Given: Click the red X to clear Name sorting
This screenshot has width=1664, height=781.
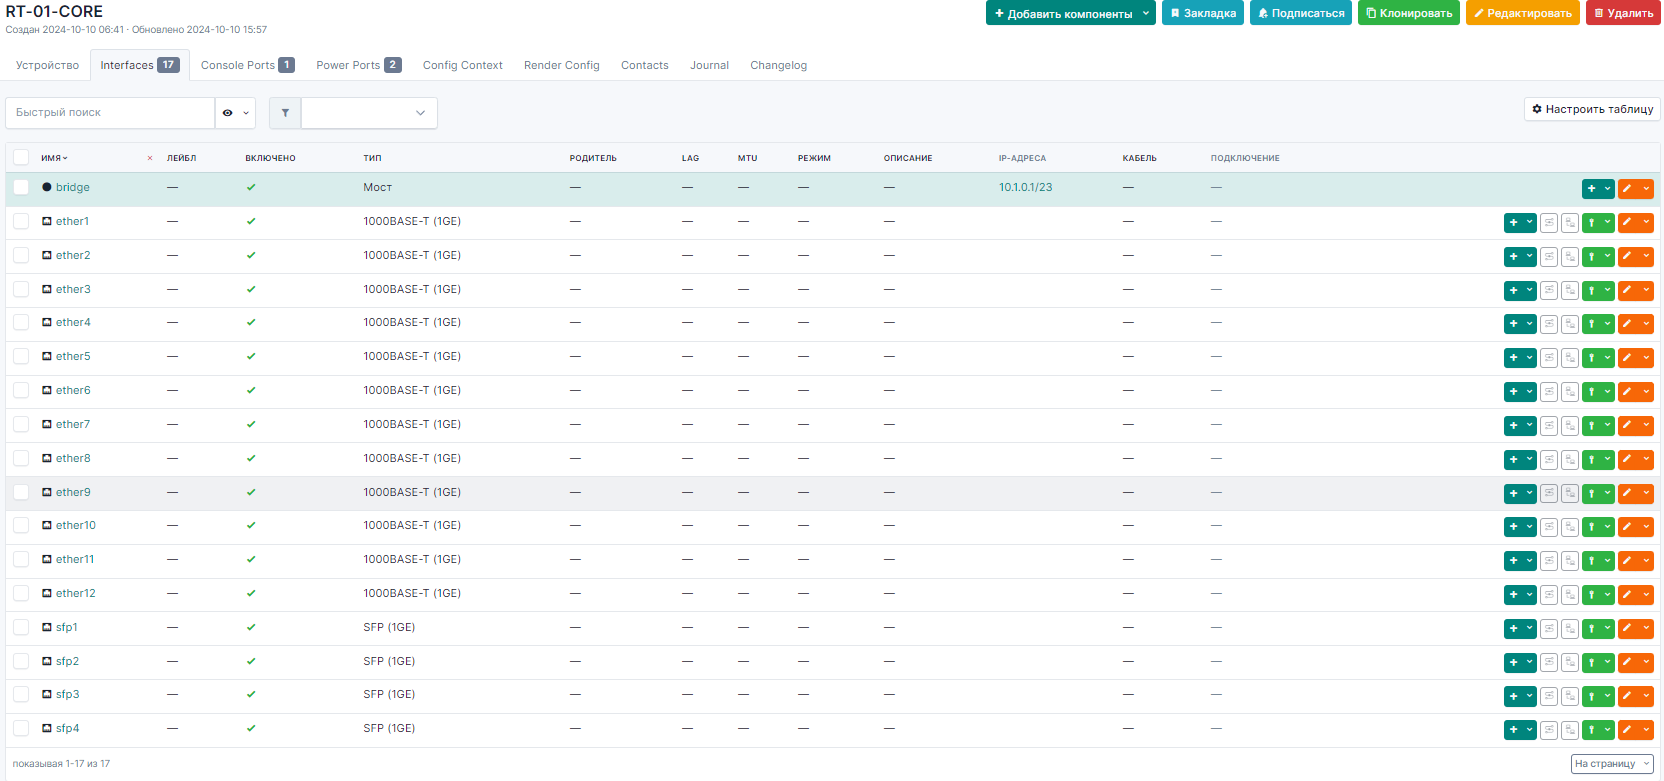Looking at the screenshot, I should click(150, 158).
